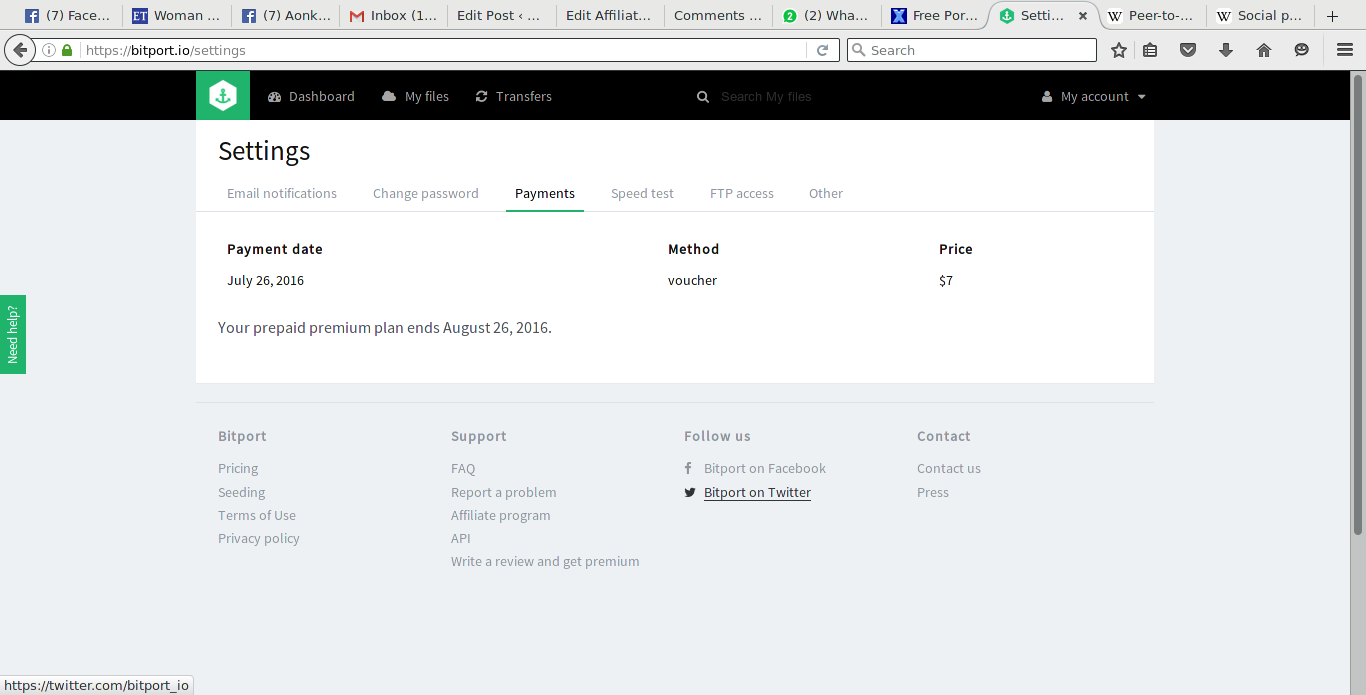Open the browser hamburger menu
This screenshot has height=695, width=1366.
pos(1345,50)
